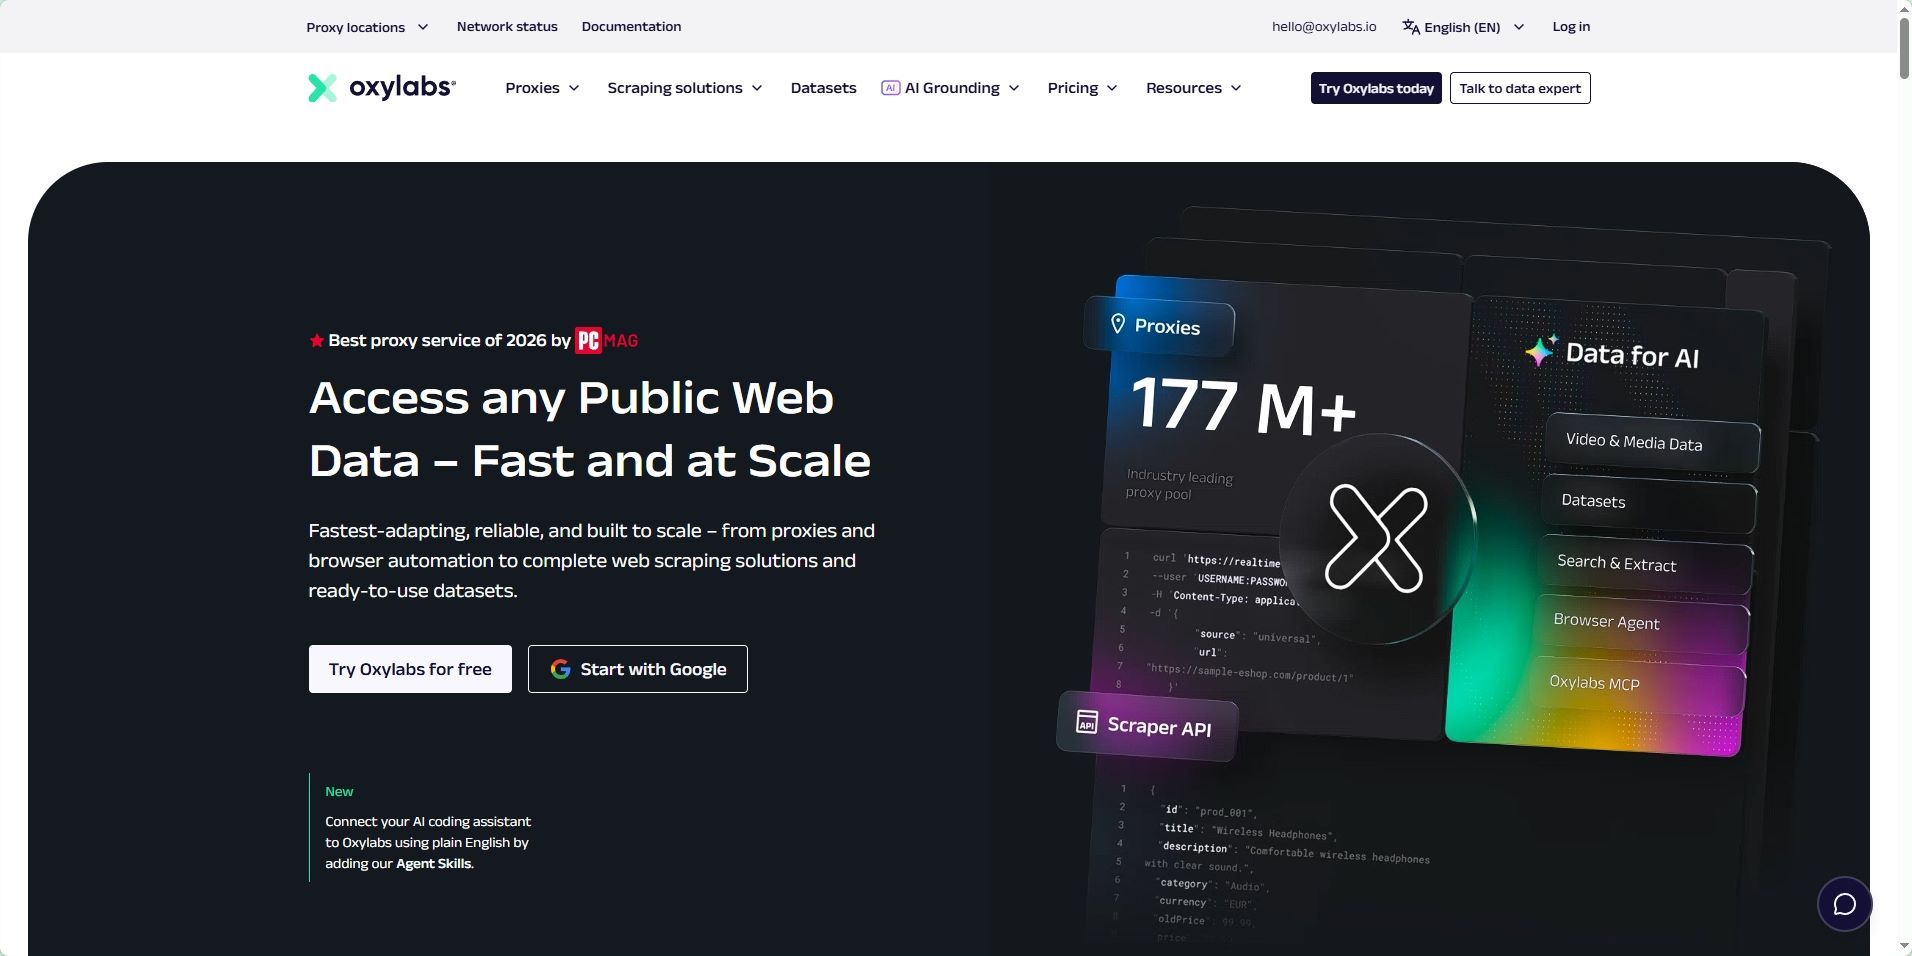Open the Scraping solutions menu label

(x=675, y=88)
